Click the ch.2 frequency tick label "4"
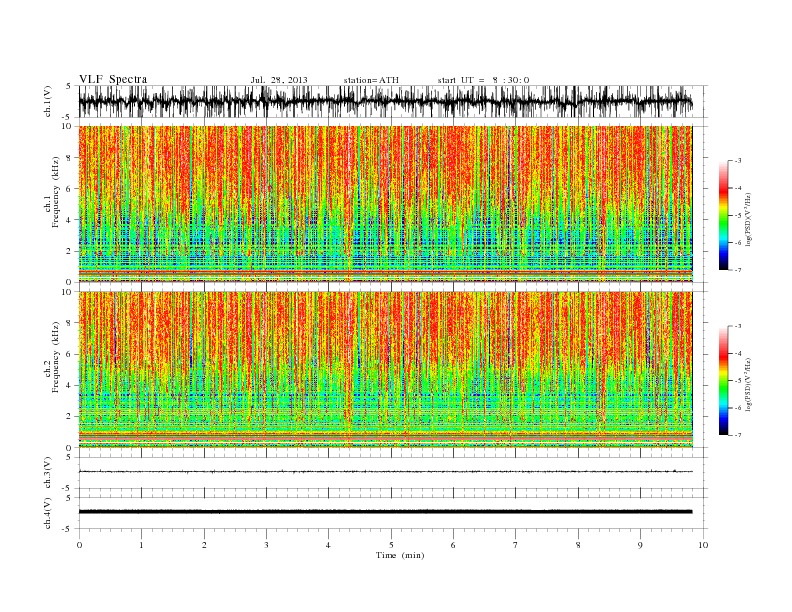 69,385
